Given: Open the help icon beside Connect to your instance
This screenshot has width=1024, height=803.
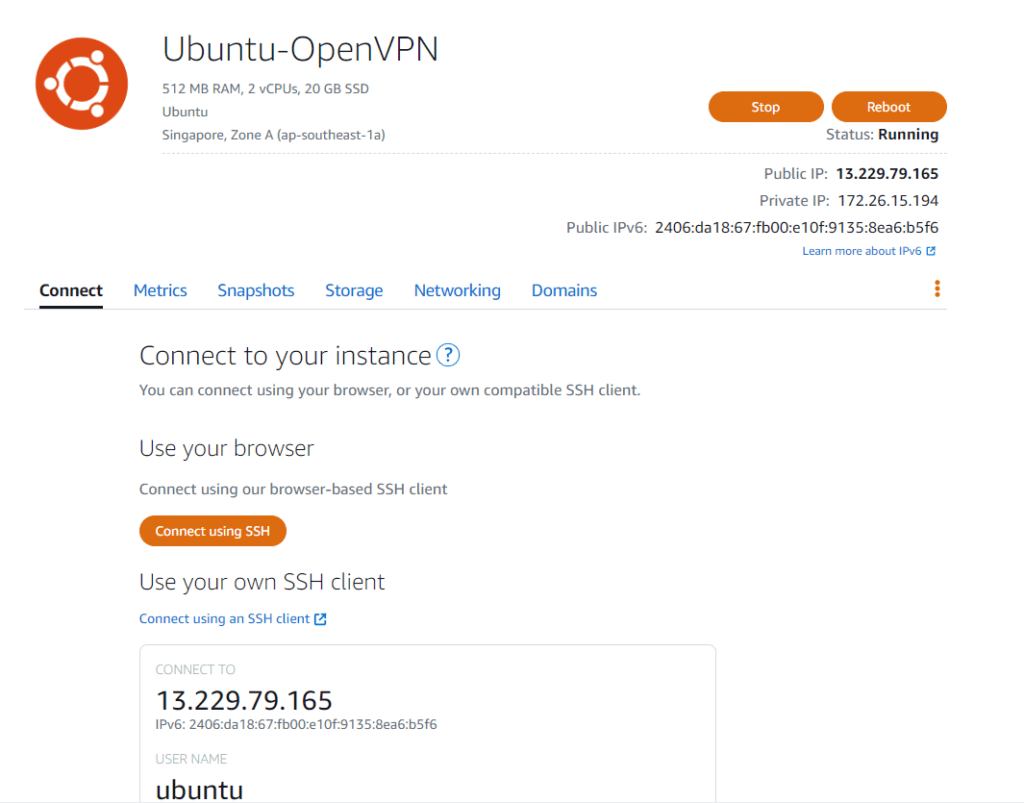Looking at the screenshot, I should 449,355.
